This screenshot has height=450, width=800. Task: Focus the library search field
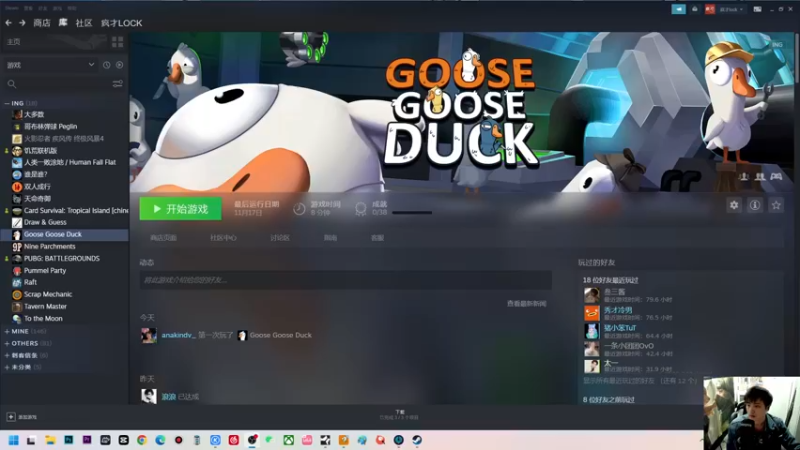(x=56, y=84)
